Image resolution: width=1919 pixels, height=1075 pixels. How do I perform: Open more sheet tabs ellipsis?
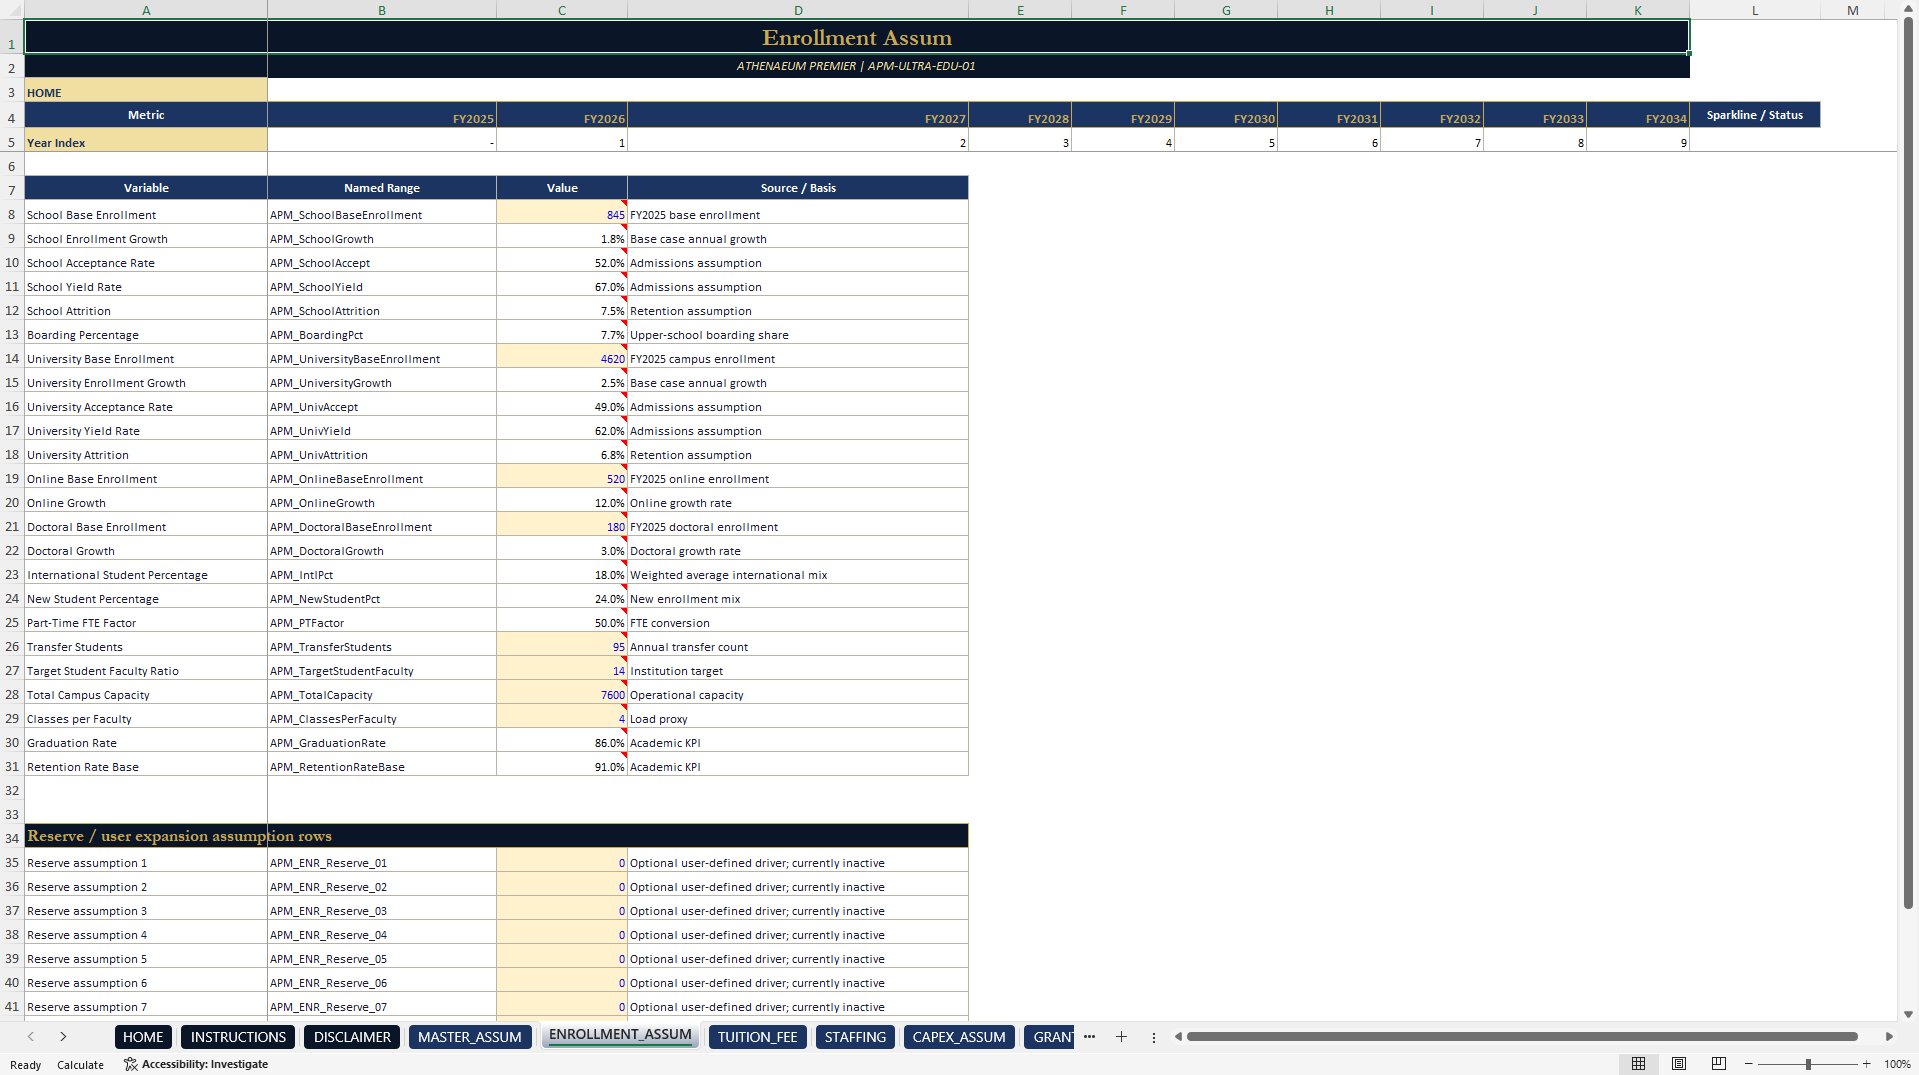[x=1089, y=1037]
